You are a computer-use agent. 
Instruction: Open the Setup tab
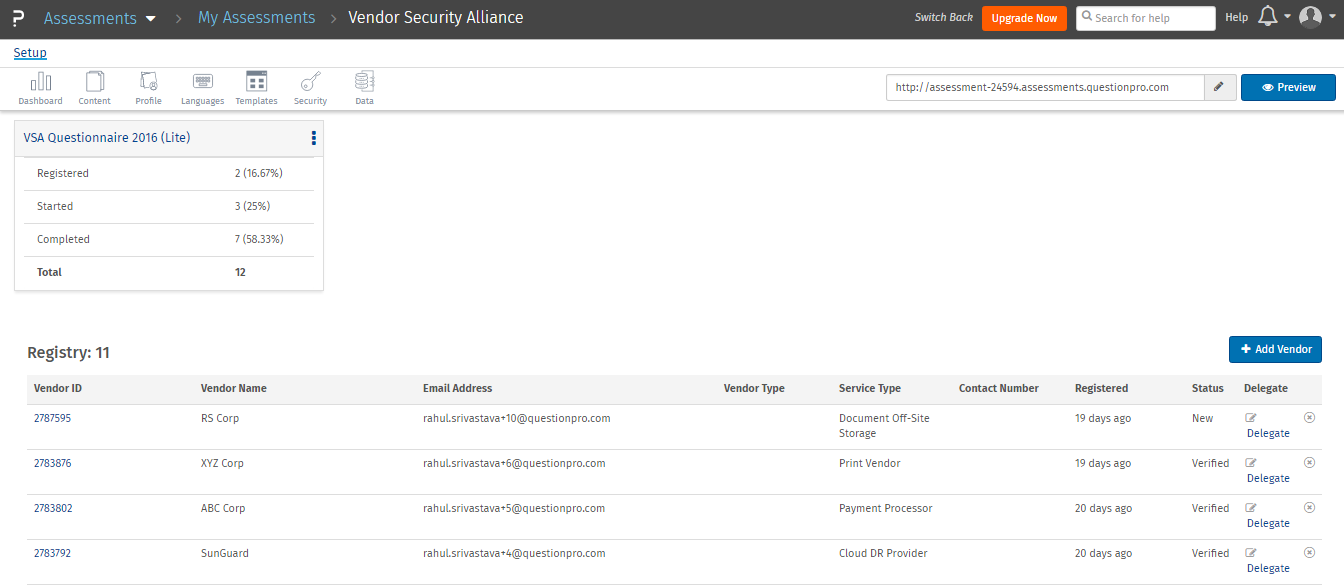pyautogui.click(x=30, y=53)
